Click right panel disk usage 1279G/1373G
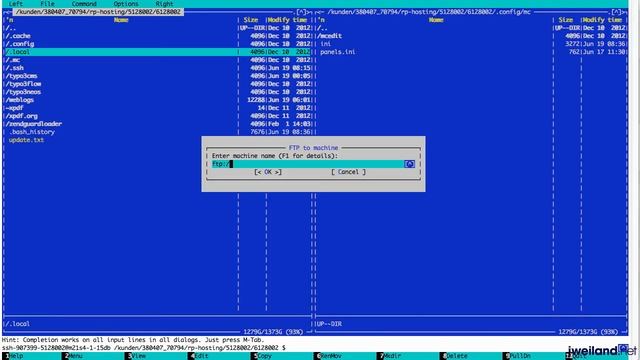The height and width of the screenshot is (360, 640). pos(588,332)
